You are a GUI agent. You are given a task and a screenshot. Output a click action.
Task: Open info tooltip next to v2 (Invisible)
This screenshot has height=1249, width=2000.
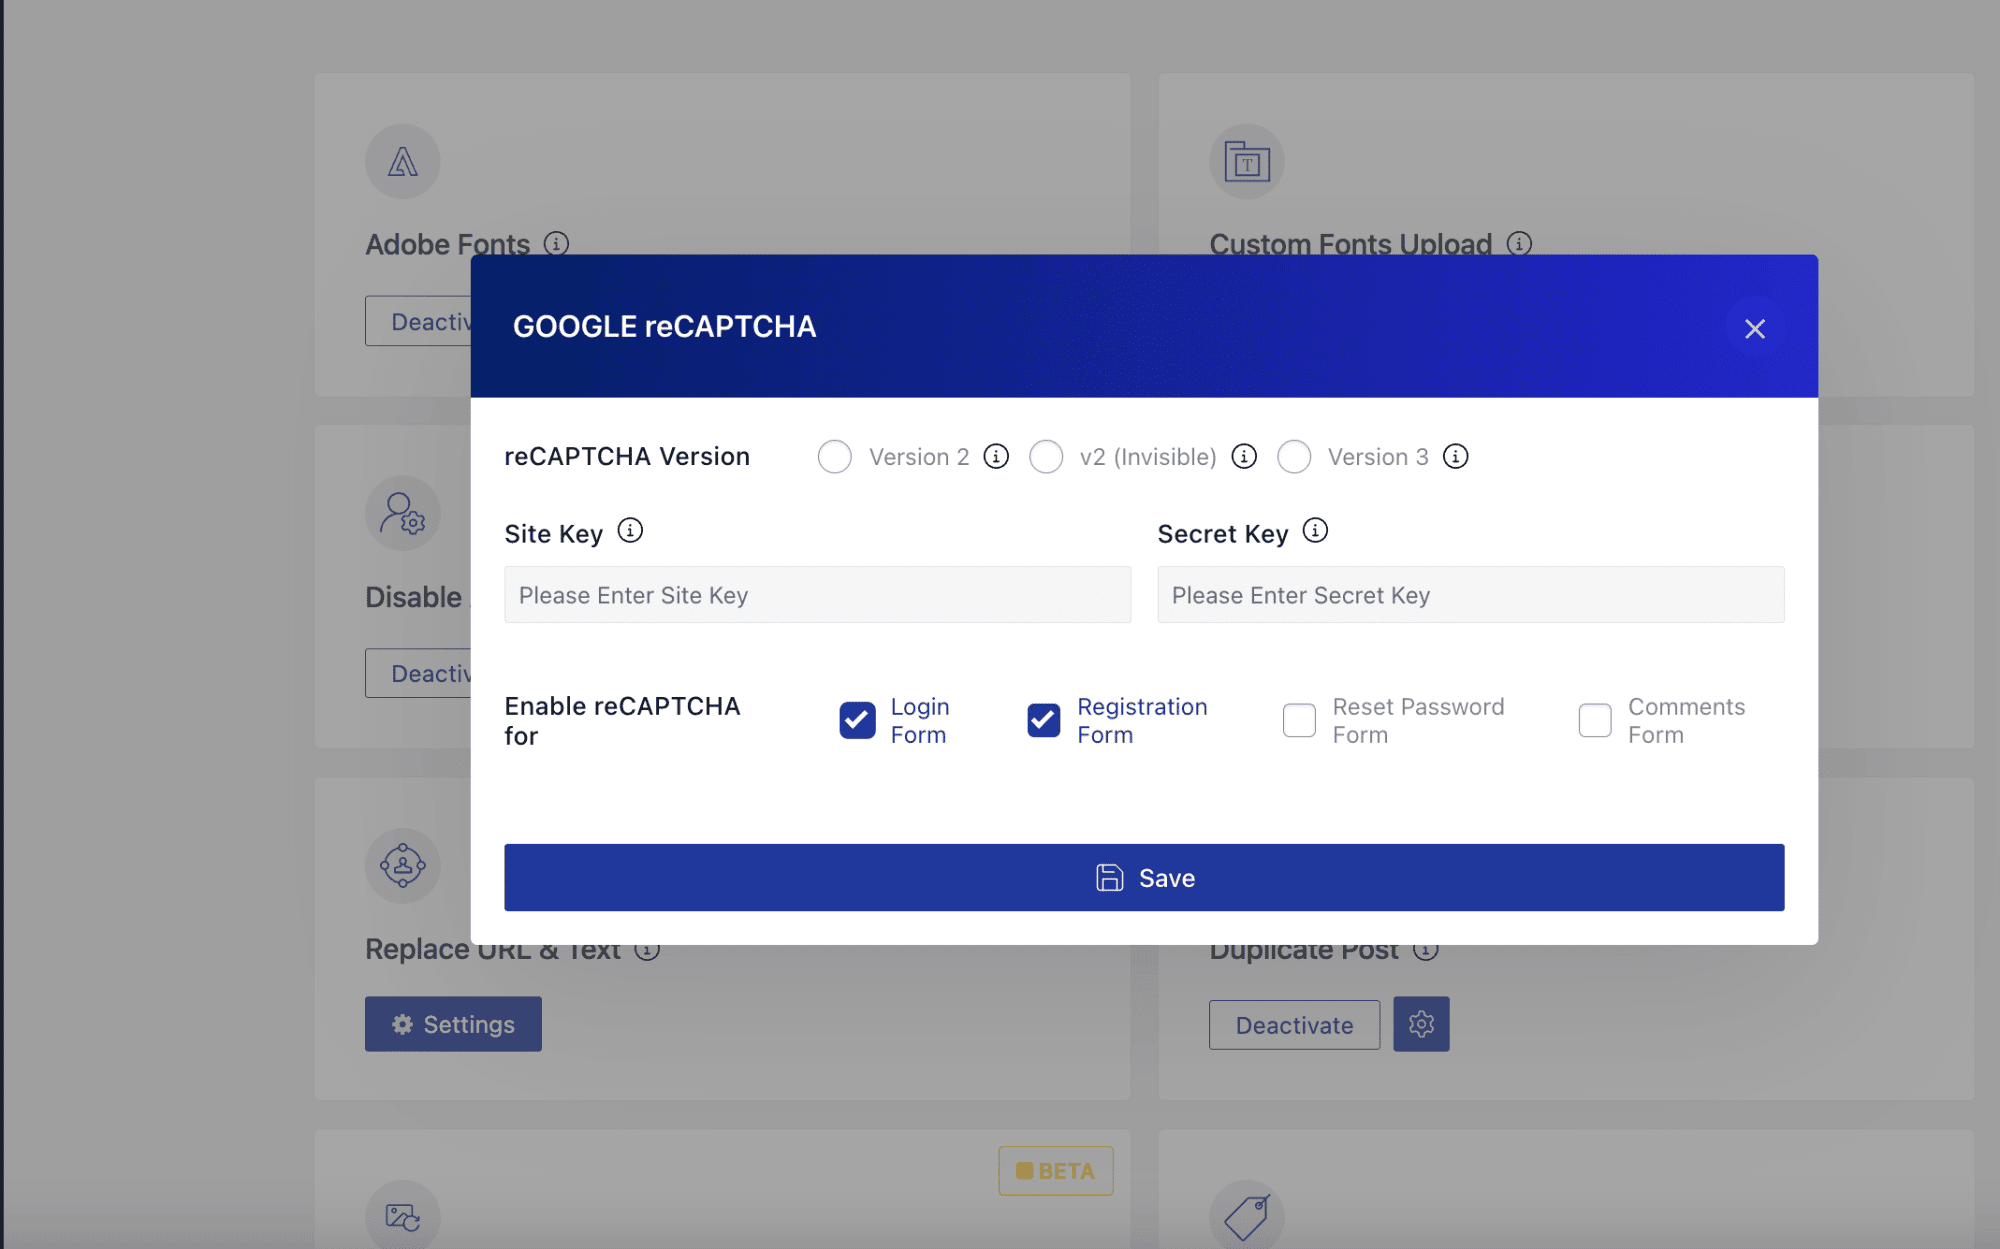[x=1243, y=456]
